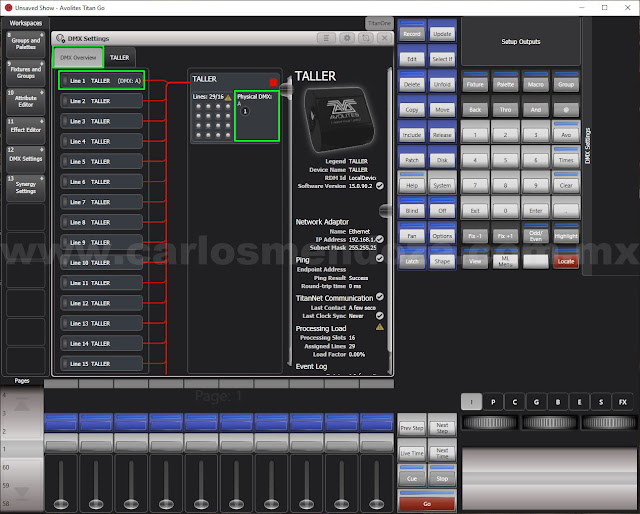Select the Line 15 TALLER row
Screen dimensions: 640x514
102,364
